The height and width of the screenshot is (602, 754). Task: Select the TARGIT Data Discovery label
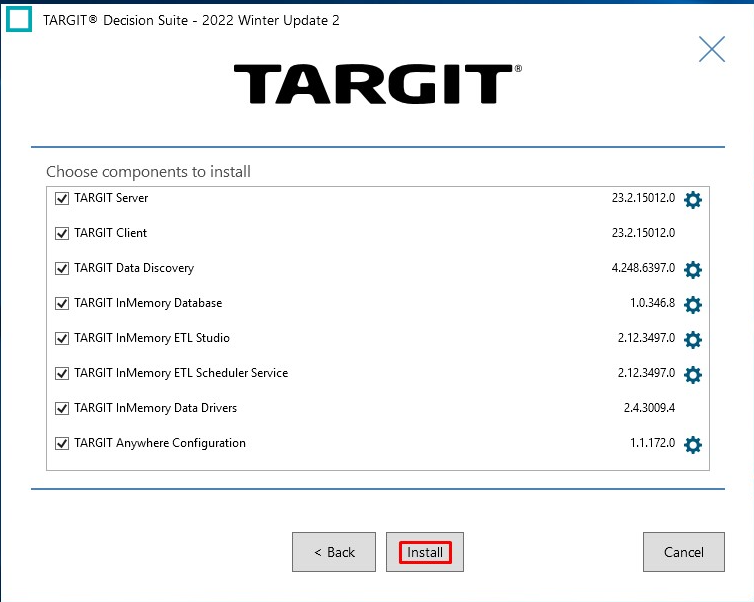pyautogui.click(x=134, y=268)
